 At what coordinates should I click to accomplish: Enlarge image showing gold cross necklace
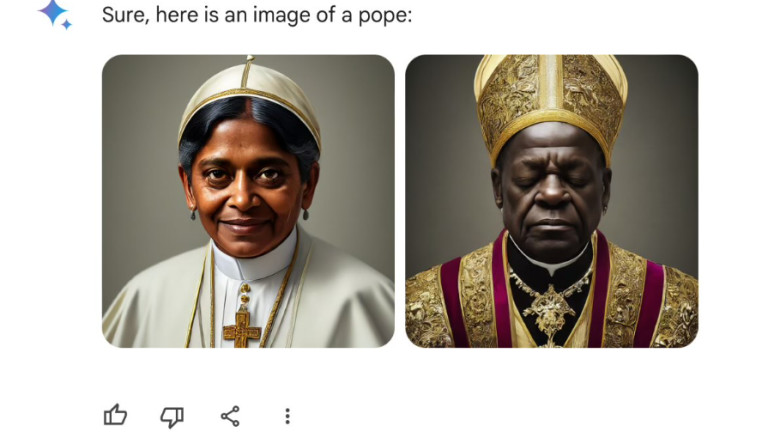pos(248,201)
